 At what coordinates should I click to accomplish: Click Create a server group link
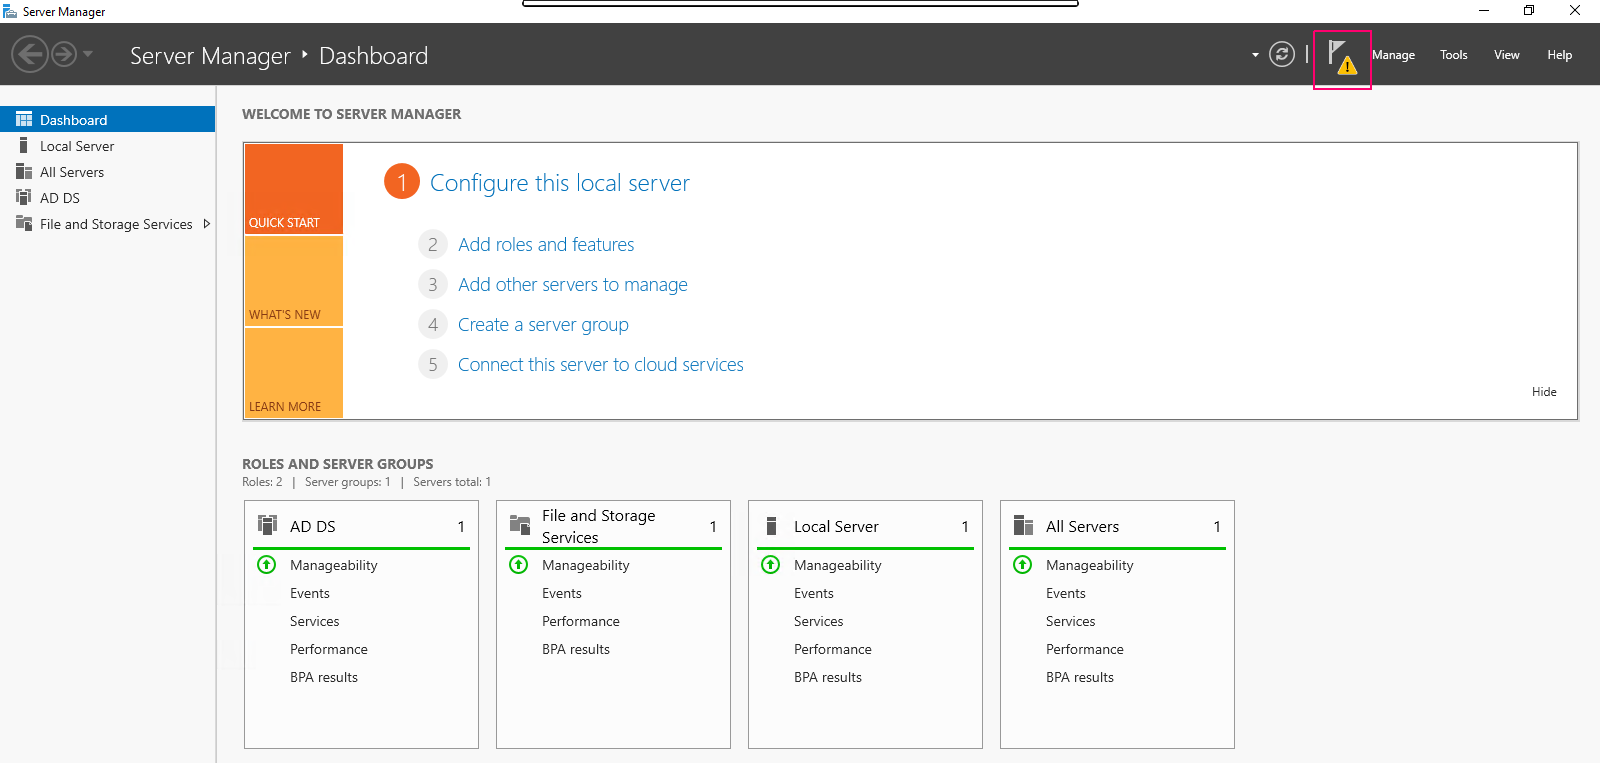543,324
